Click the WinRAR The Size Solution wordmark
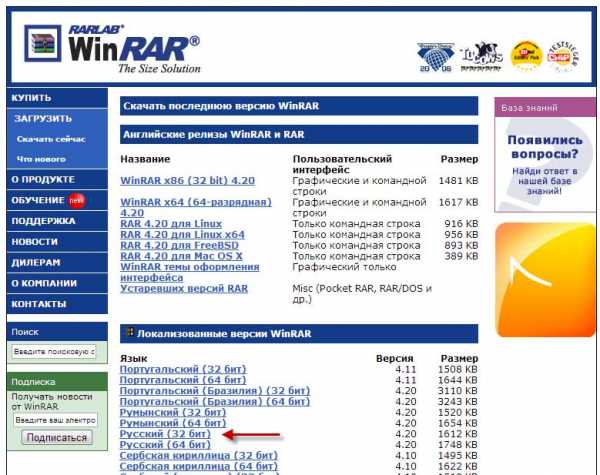 (x=134, y=49)
